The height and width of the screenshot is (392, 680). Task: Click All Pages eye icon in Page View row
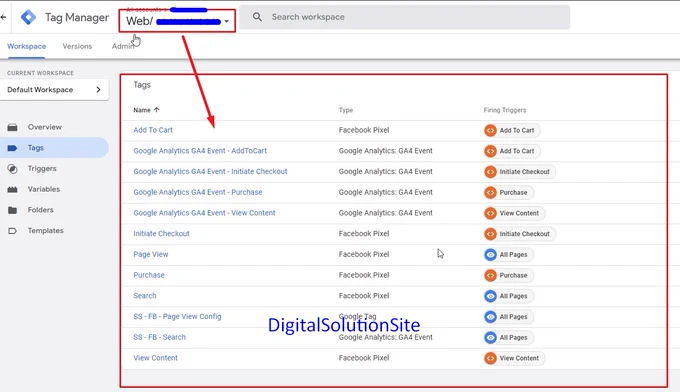click(x=490, y=255)
